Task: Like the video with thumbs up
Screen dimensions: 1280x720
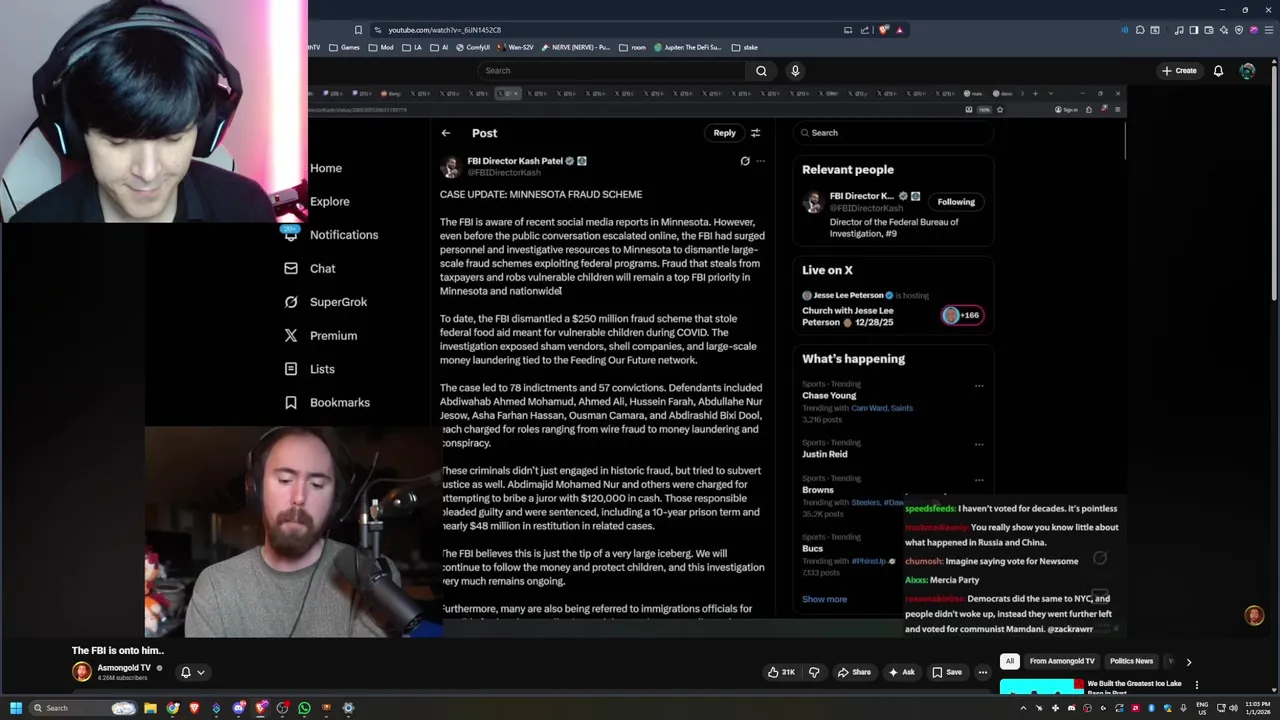Action: (x=781, y=672)
